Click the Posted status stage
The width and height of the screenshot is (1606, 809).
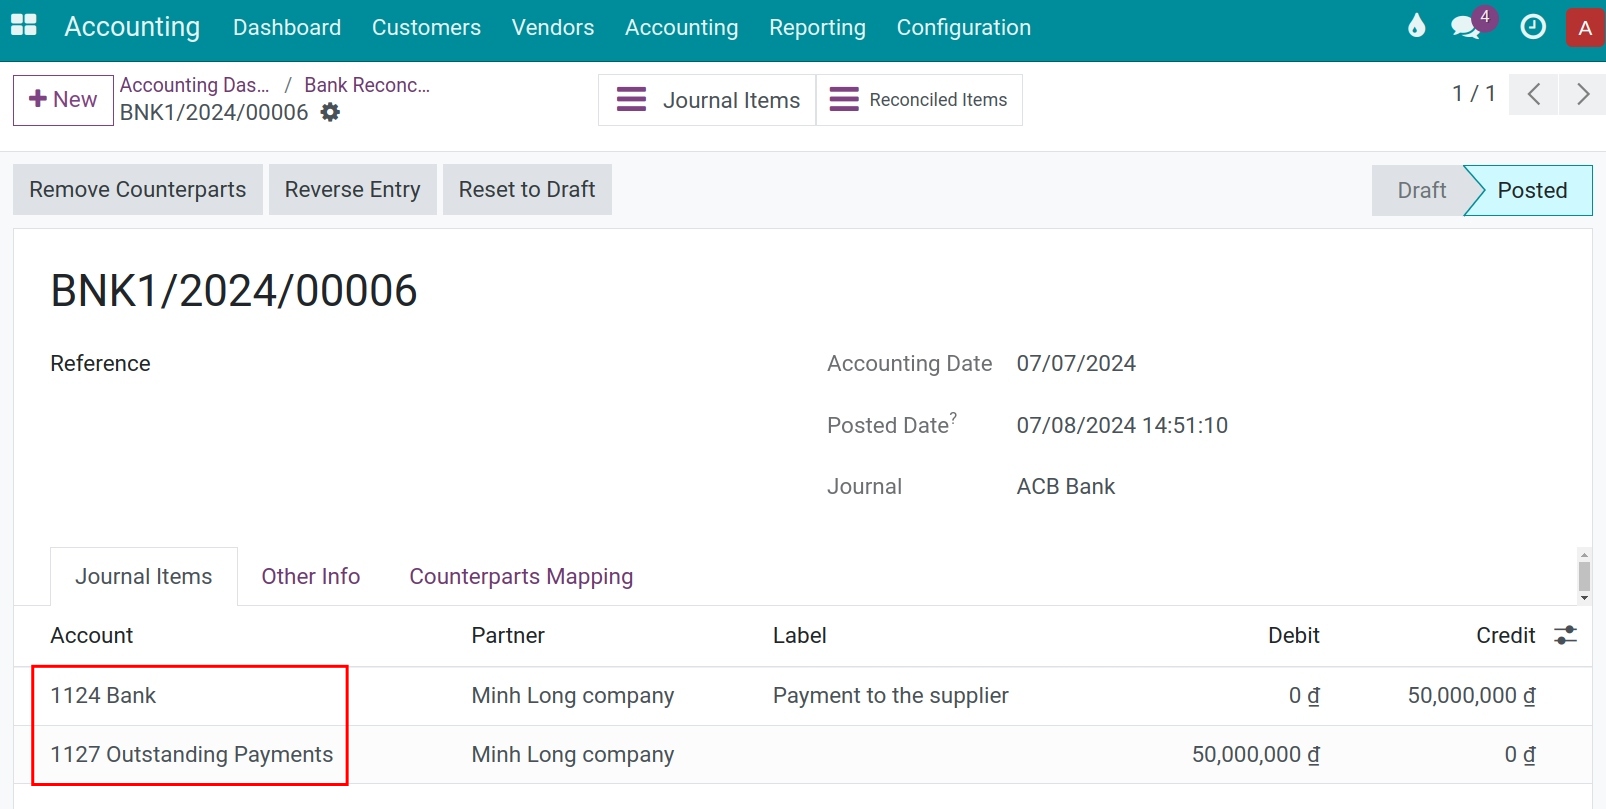pos(1531,190)
